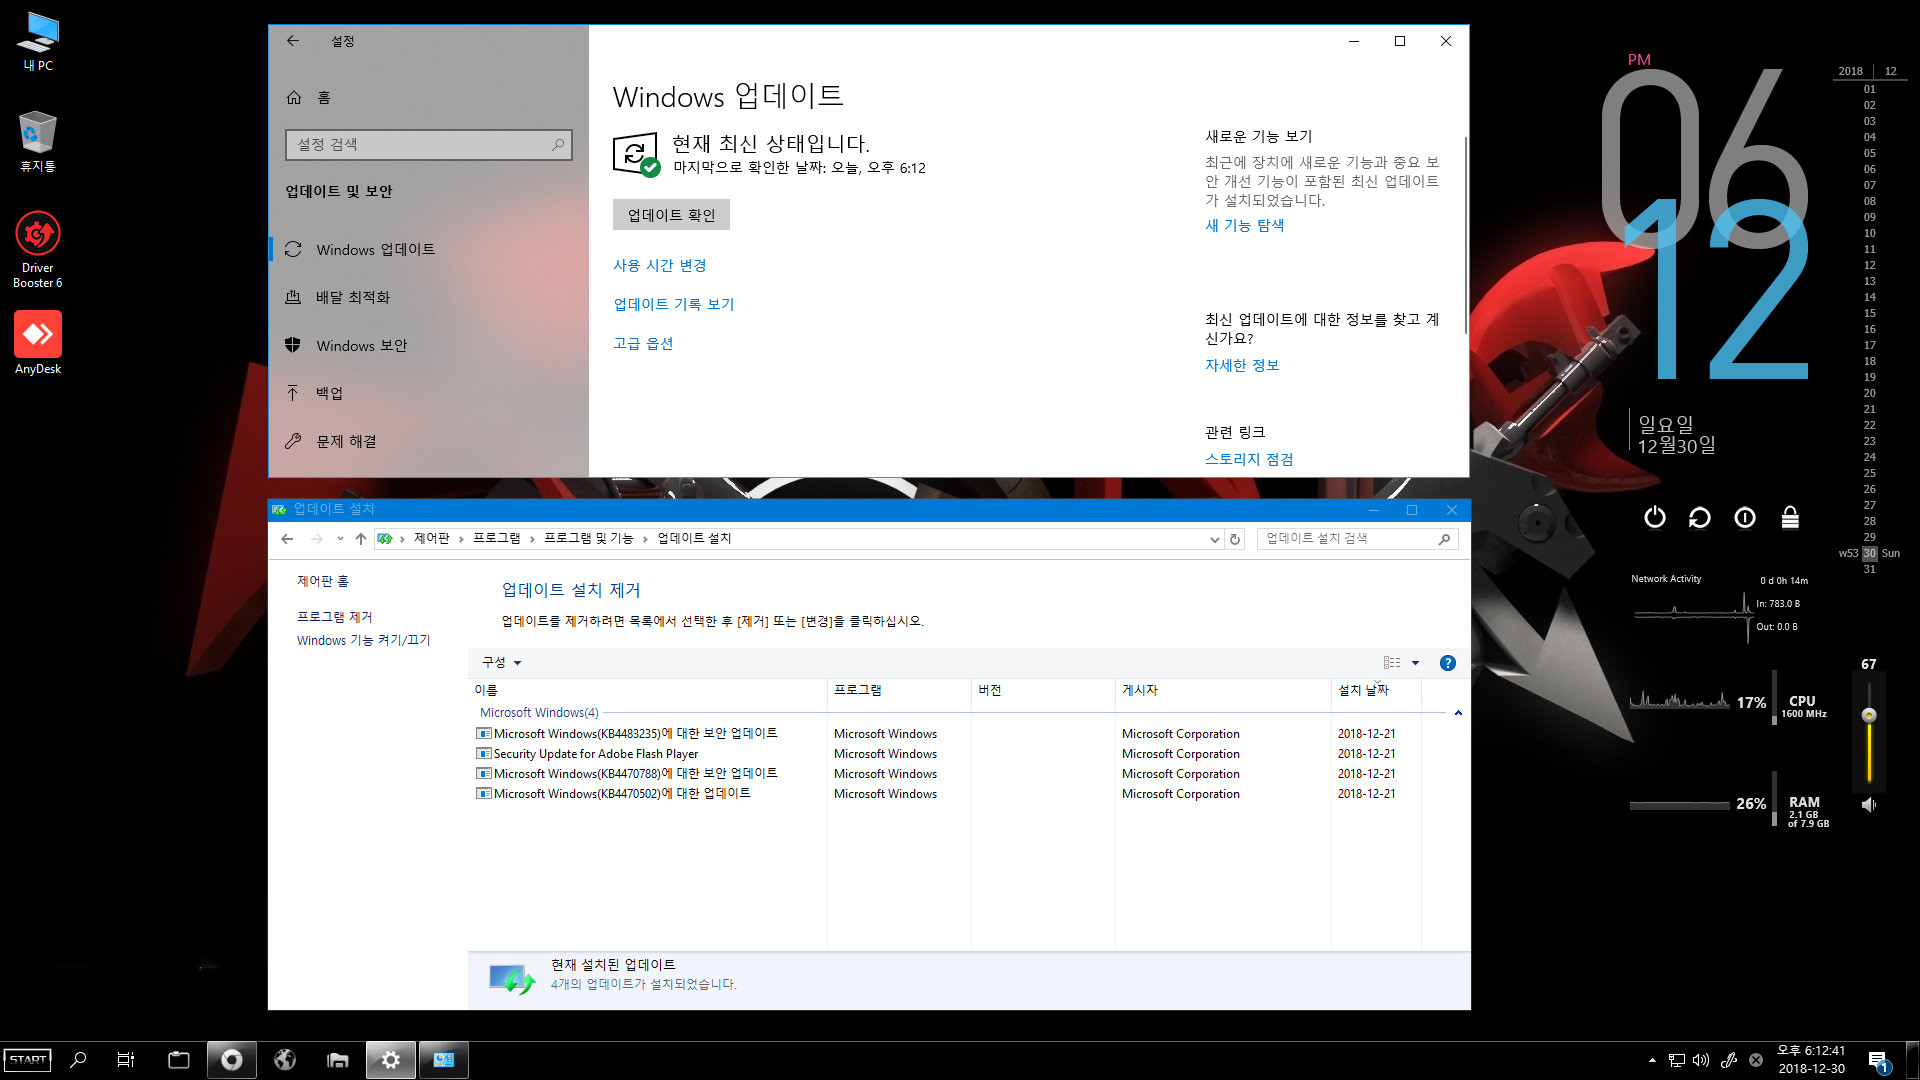Go forward in 업데이트 설치 window
The width and height of the screenshot is (1920, 1080).
point(317,539)
